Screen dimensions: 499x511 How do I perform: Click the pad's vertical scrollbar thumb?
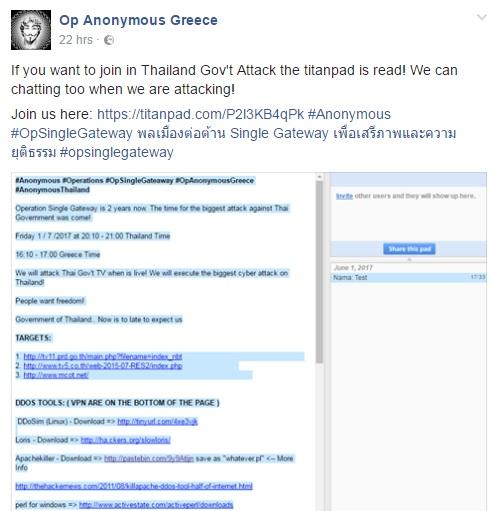point(319,272)
